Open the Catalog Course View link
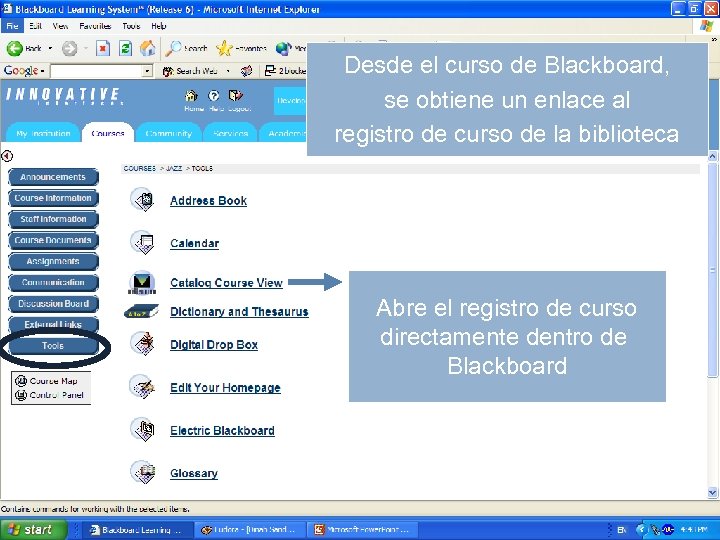720x540 pixels. tap(226, 283)
